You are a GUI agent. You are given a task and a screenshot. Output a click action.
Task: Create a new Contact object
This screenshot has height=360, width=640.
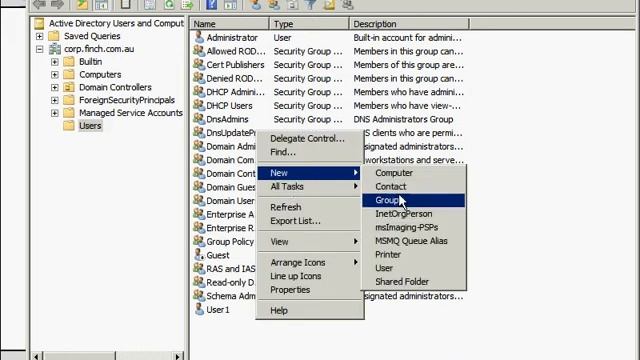coord(413,187)
